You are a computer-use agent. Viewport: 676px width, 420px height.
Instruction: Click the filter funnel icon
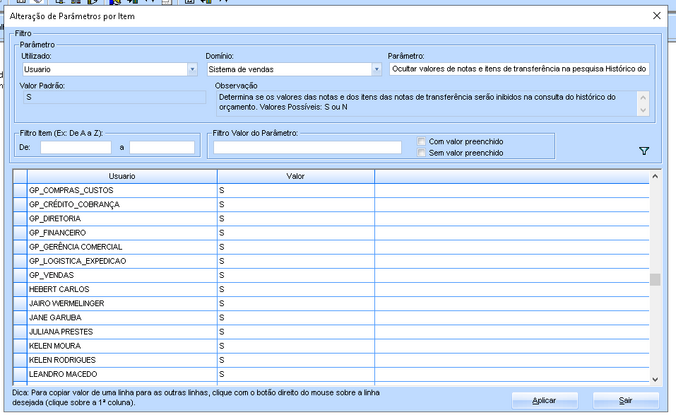pyautogui.click(x=643, y=151)
